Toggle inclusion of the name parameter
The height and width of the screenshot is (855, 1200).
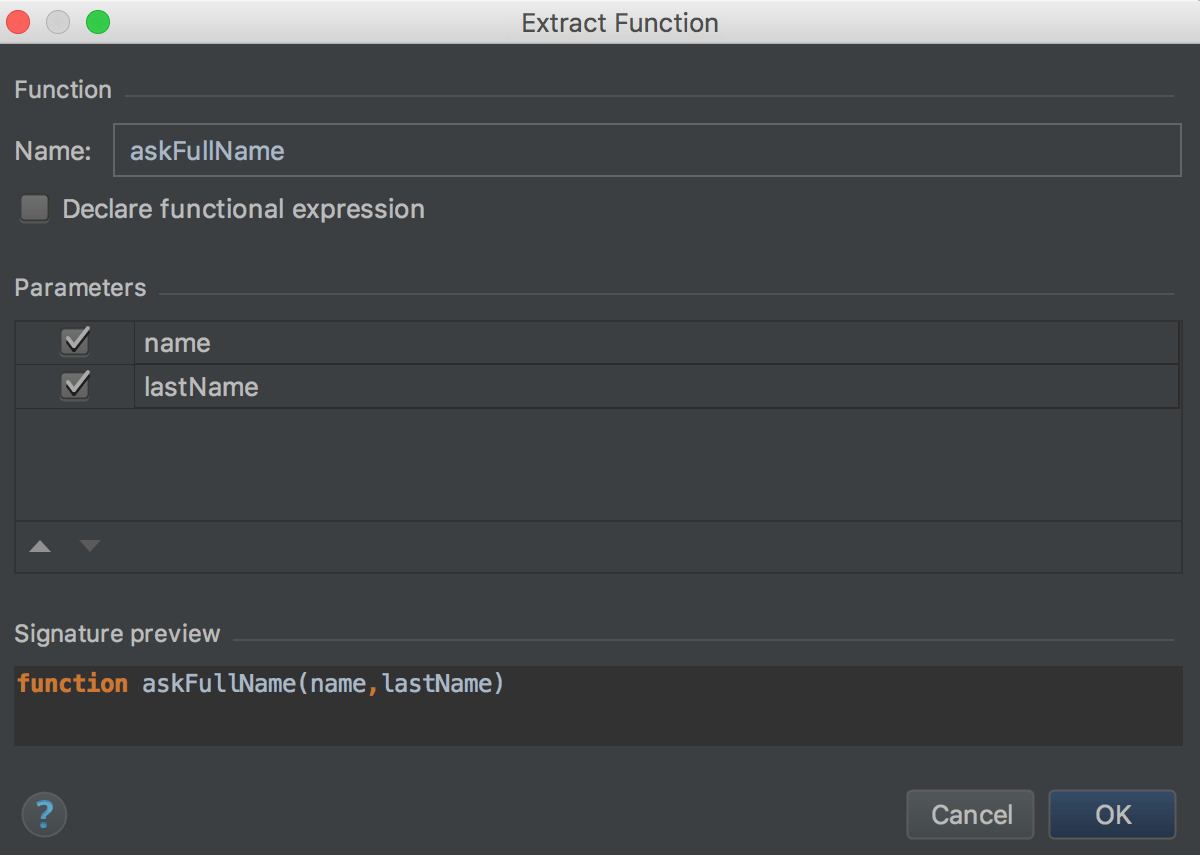click(74, 342)
